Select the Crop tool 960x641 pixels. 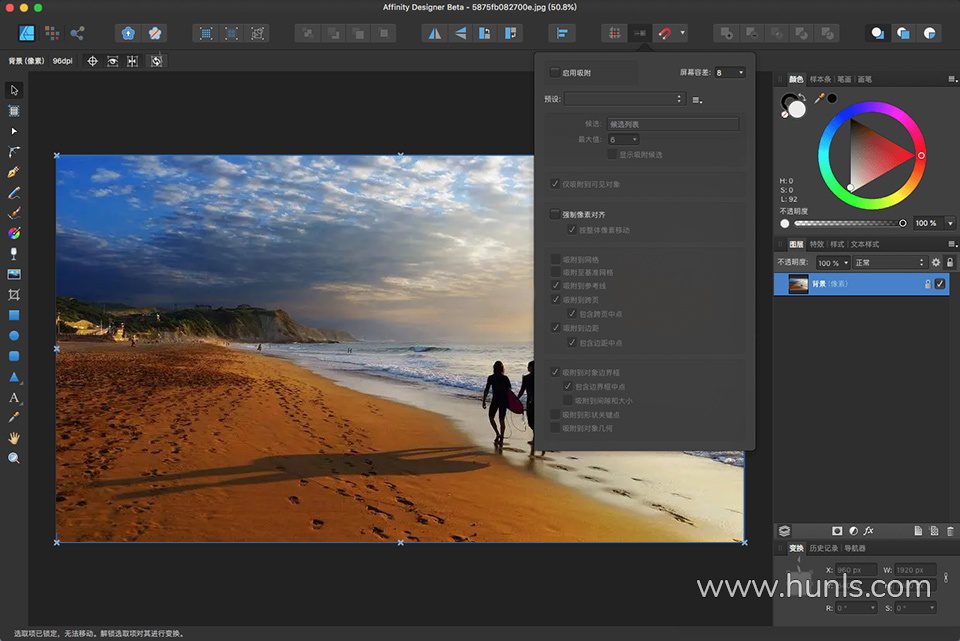(14, 295)
